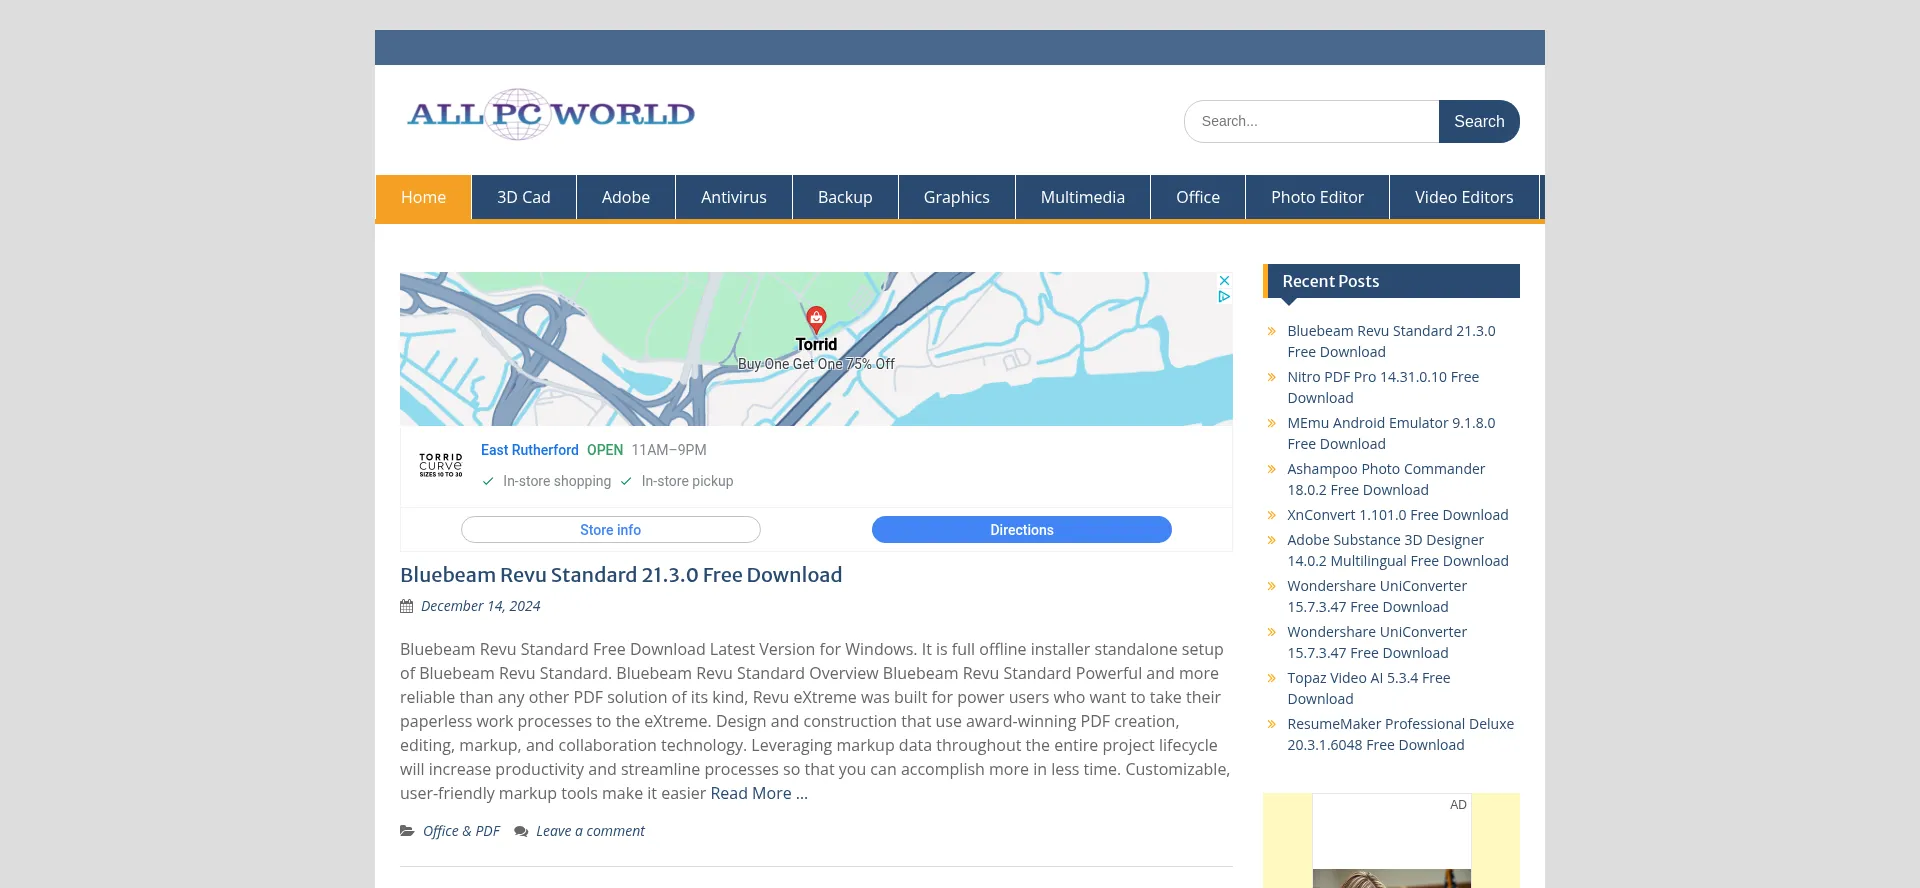Viewport: 1920px width, 888px height.
Task: Click Leave a comment link
Action: click(590, 831)
